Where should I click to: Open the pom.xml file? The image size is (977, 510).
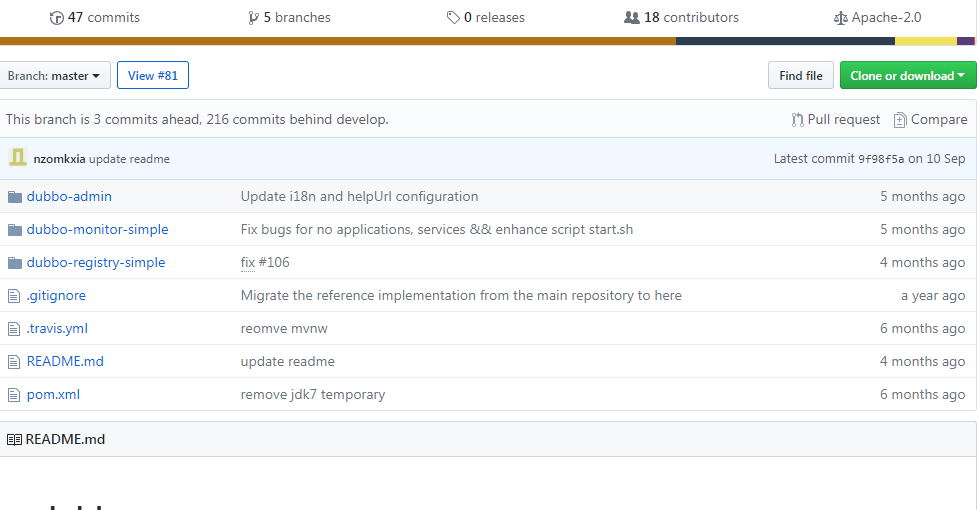pyautogui.click(x=53, y=395)
